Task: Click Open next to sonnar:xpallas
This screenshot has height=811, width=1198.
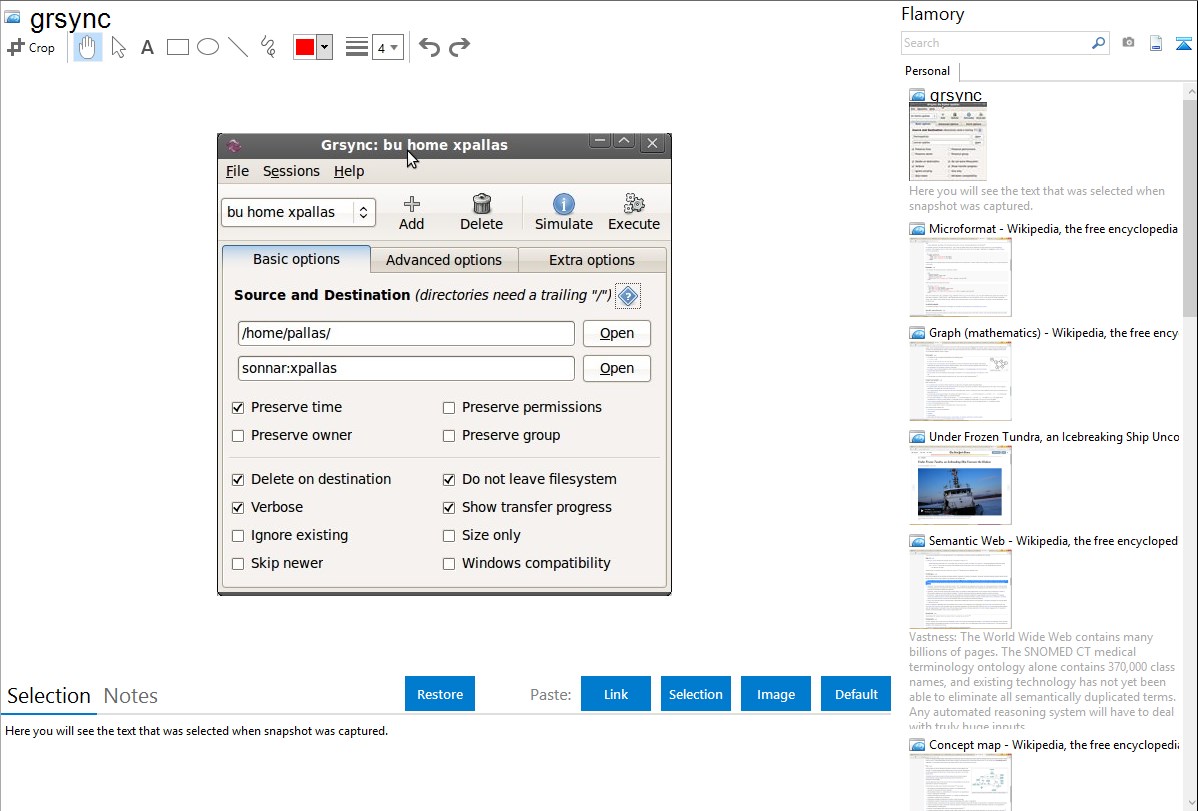Action: point(617,368)
